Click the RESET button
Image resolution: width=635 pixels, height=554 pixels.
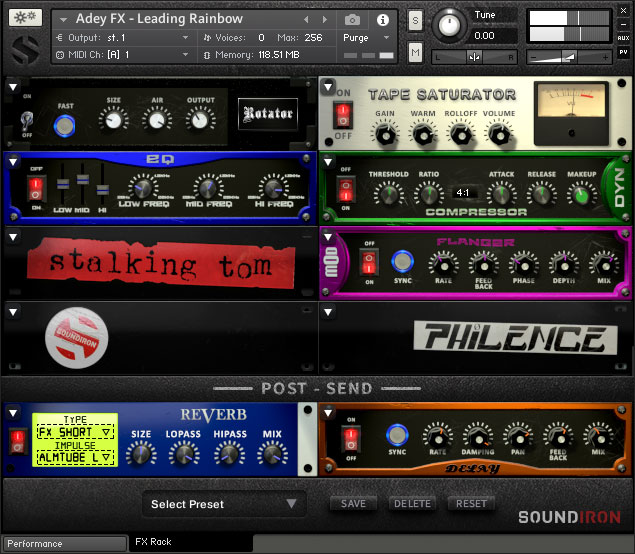coord(471,503)
